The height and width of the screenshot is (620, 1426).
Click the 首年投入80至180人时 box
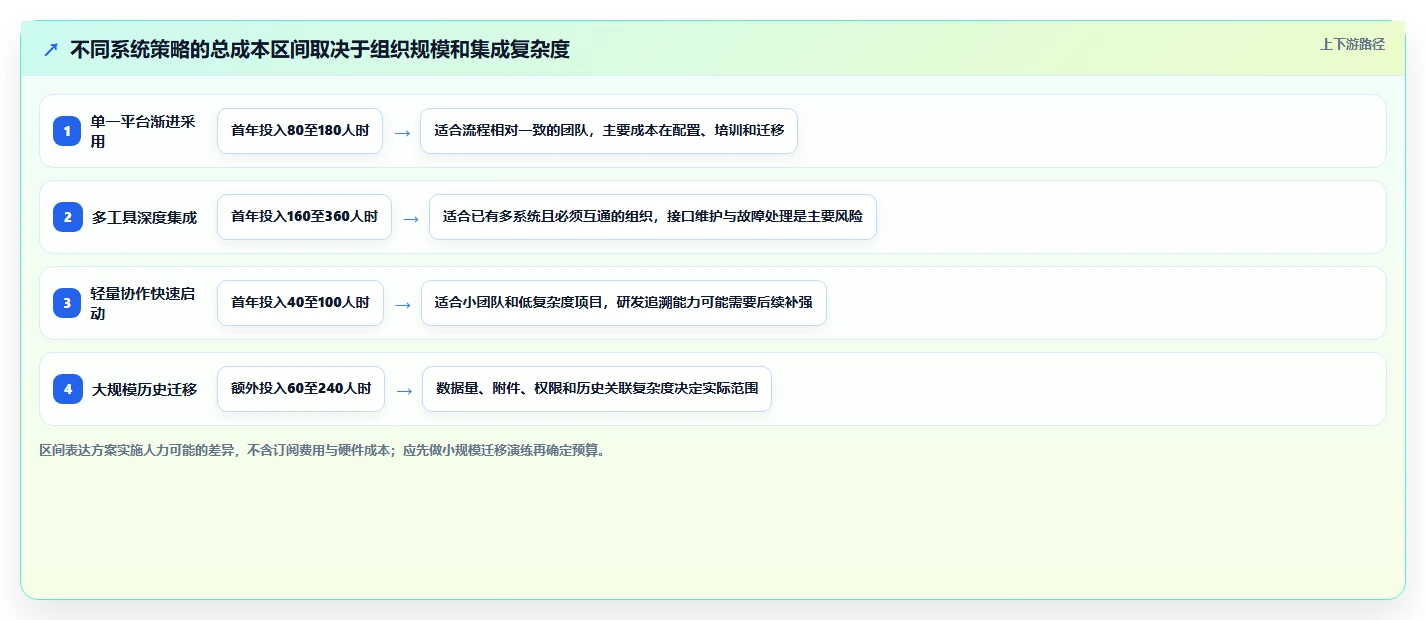pos(300,131)
